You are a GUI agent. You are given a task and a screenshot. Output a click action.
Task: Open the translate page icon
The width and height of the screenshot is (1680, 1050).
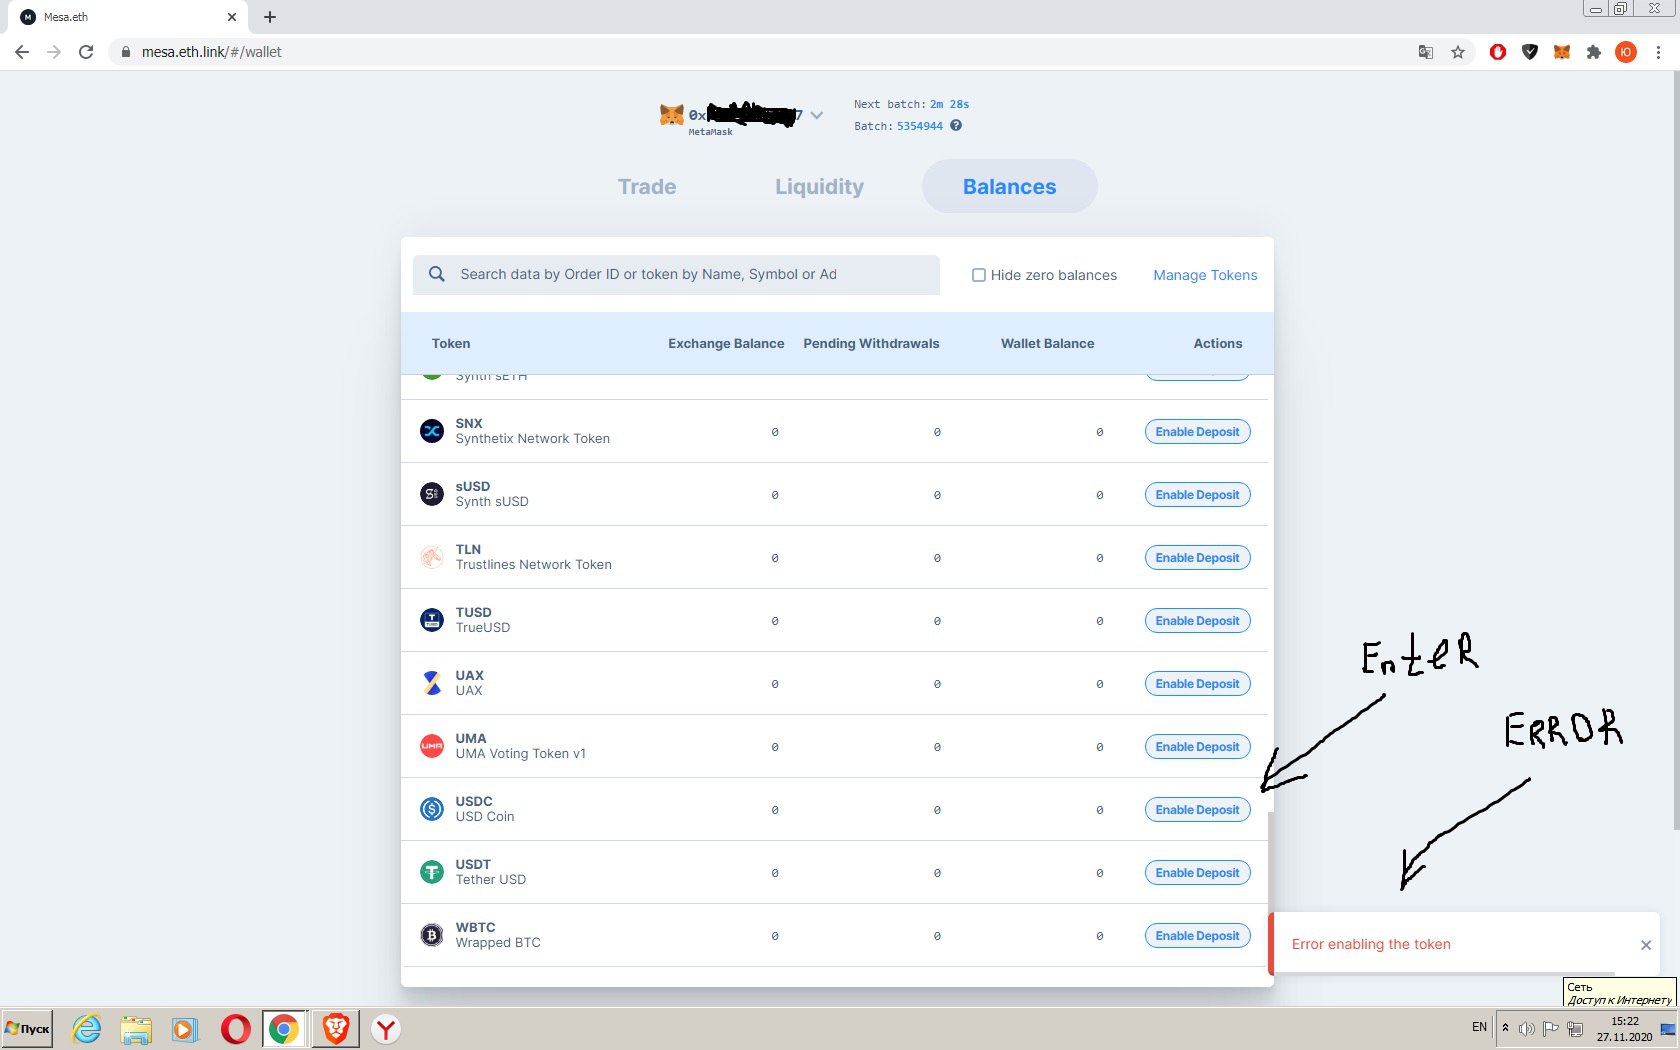[x=1426, y=52]
